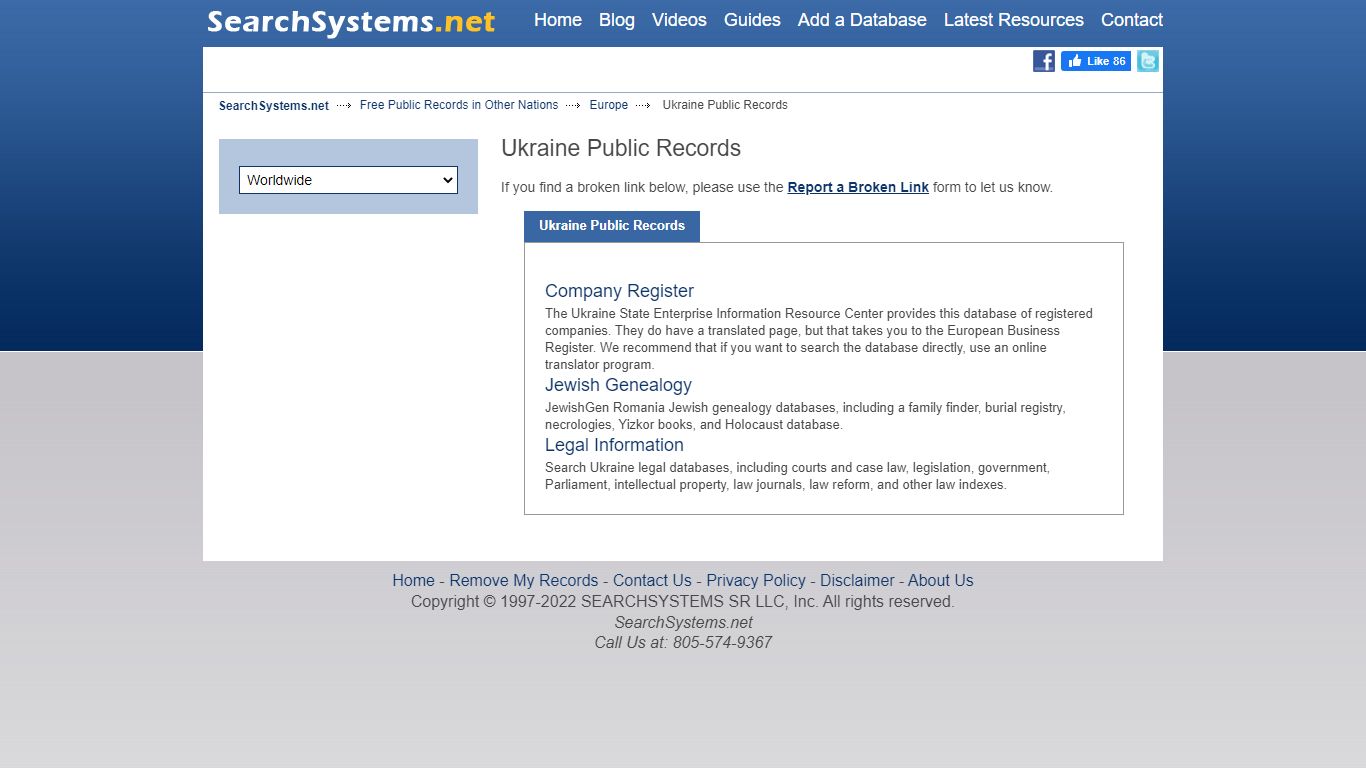The width and height of the screenshot is (1366, 768).
Task: Open the Privacy Policy footer link
Action: coord(756,580)
